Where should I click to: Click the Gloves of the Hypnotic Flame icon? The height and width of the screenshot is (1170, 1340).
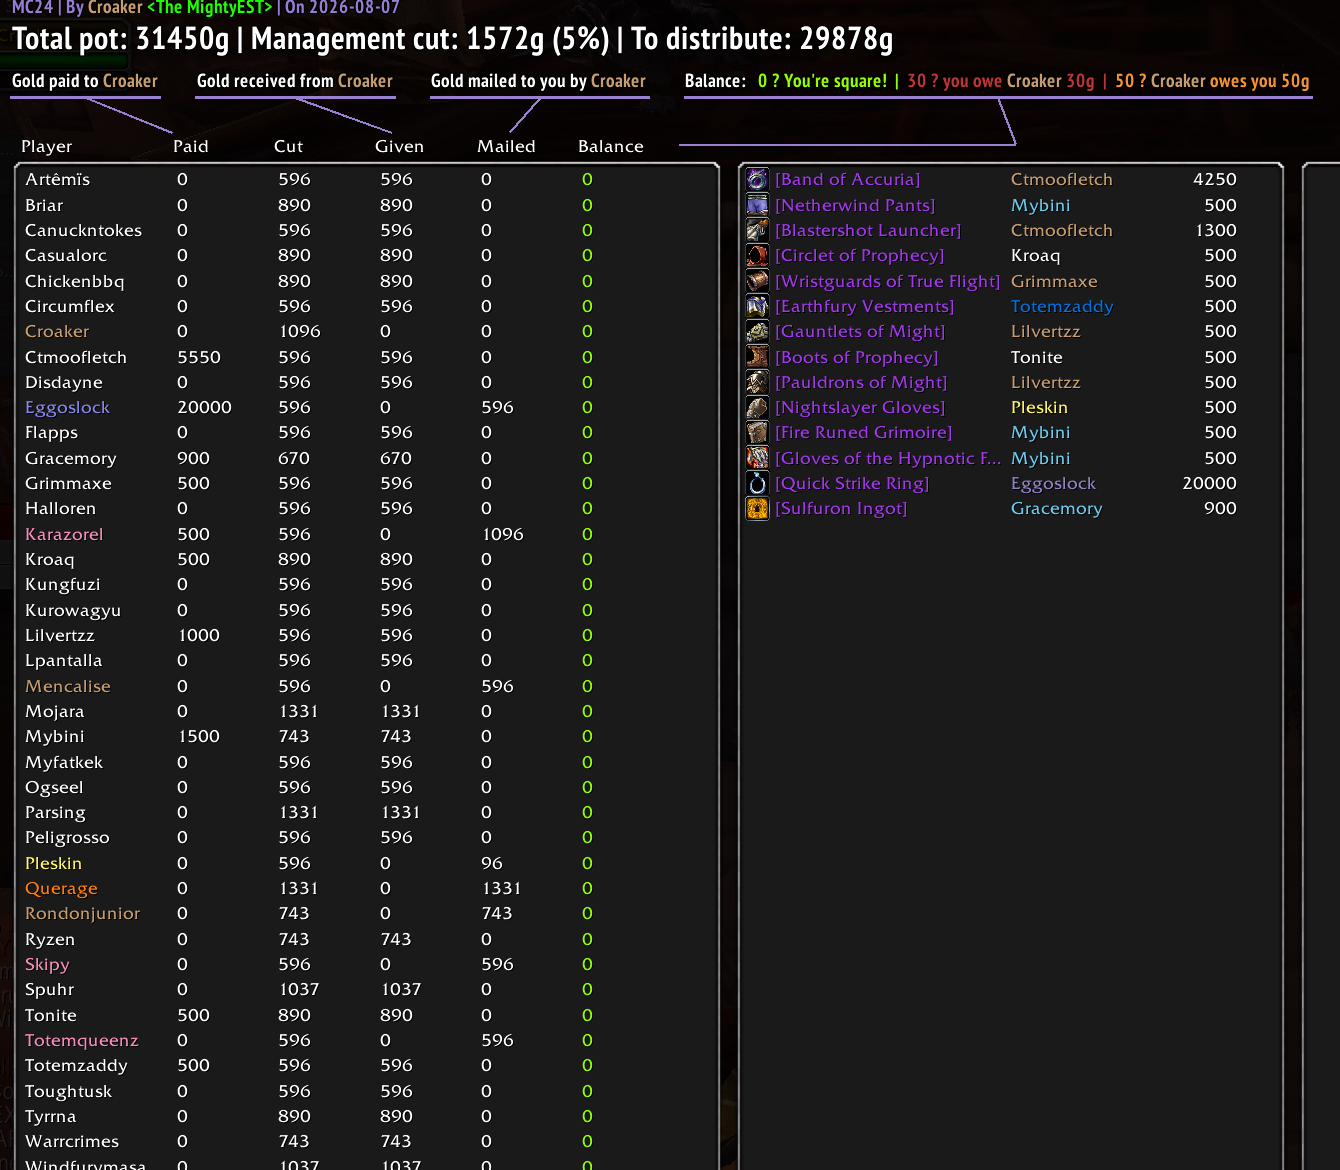(758, 458)
